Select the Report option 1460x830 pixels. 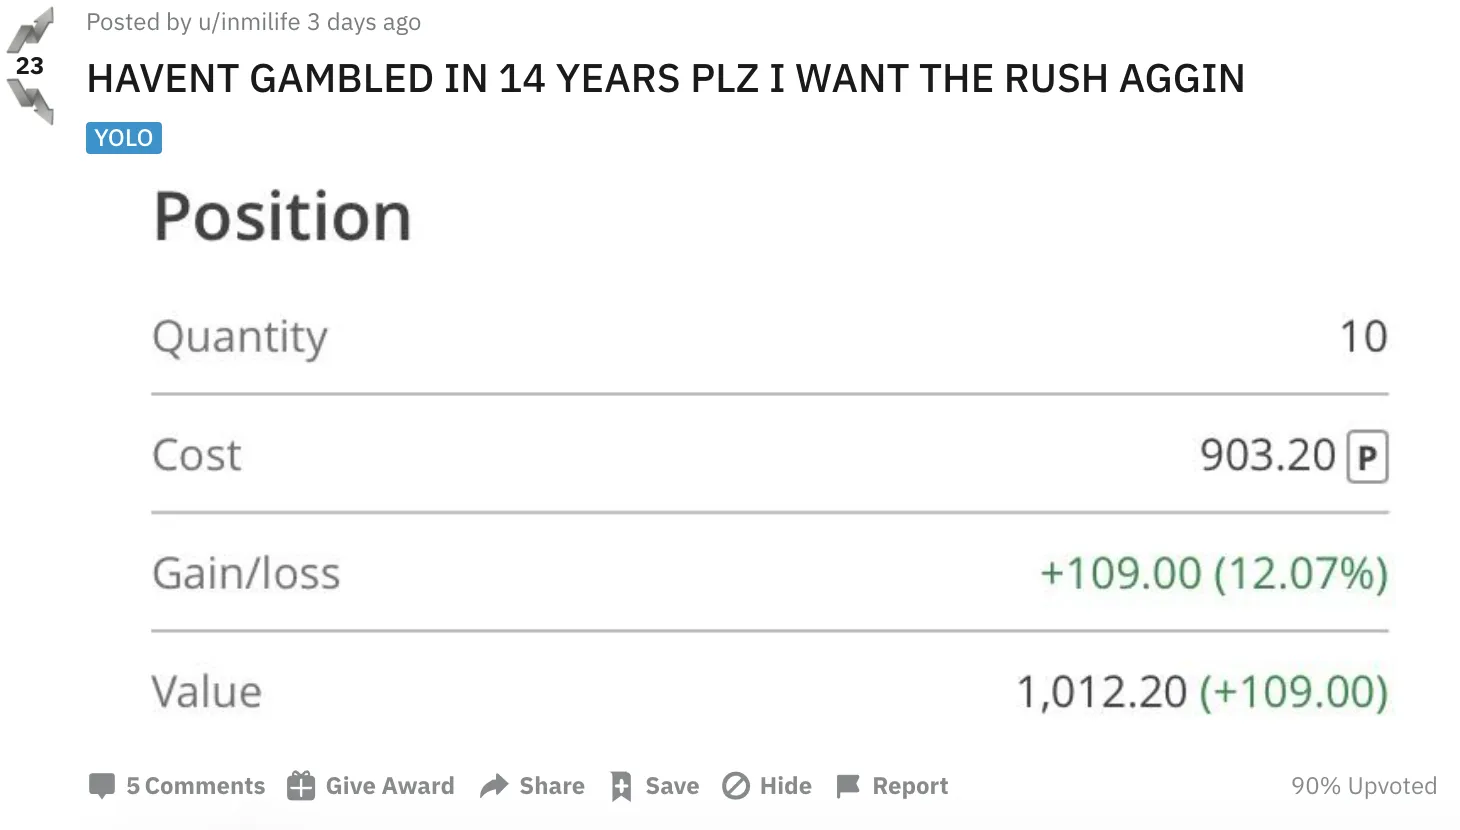910,786
